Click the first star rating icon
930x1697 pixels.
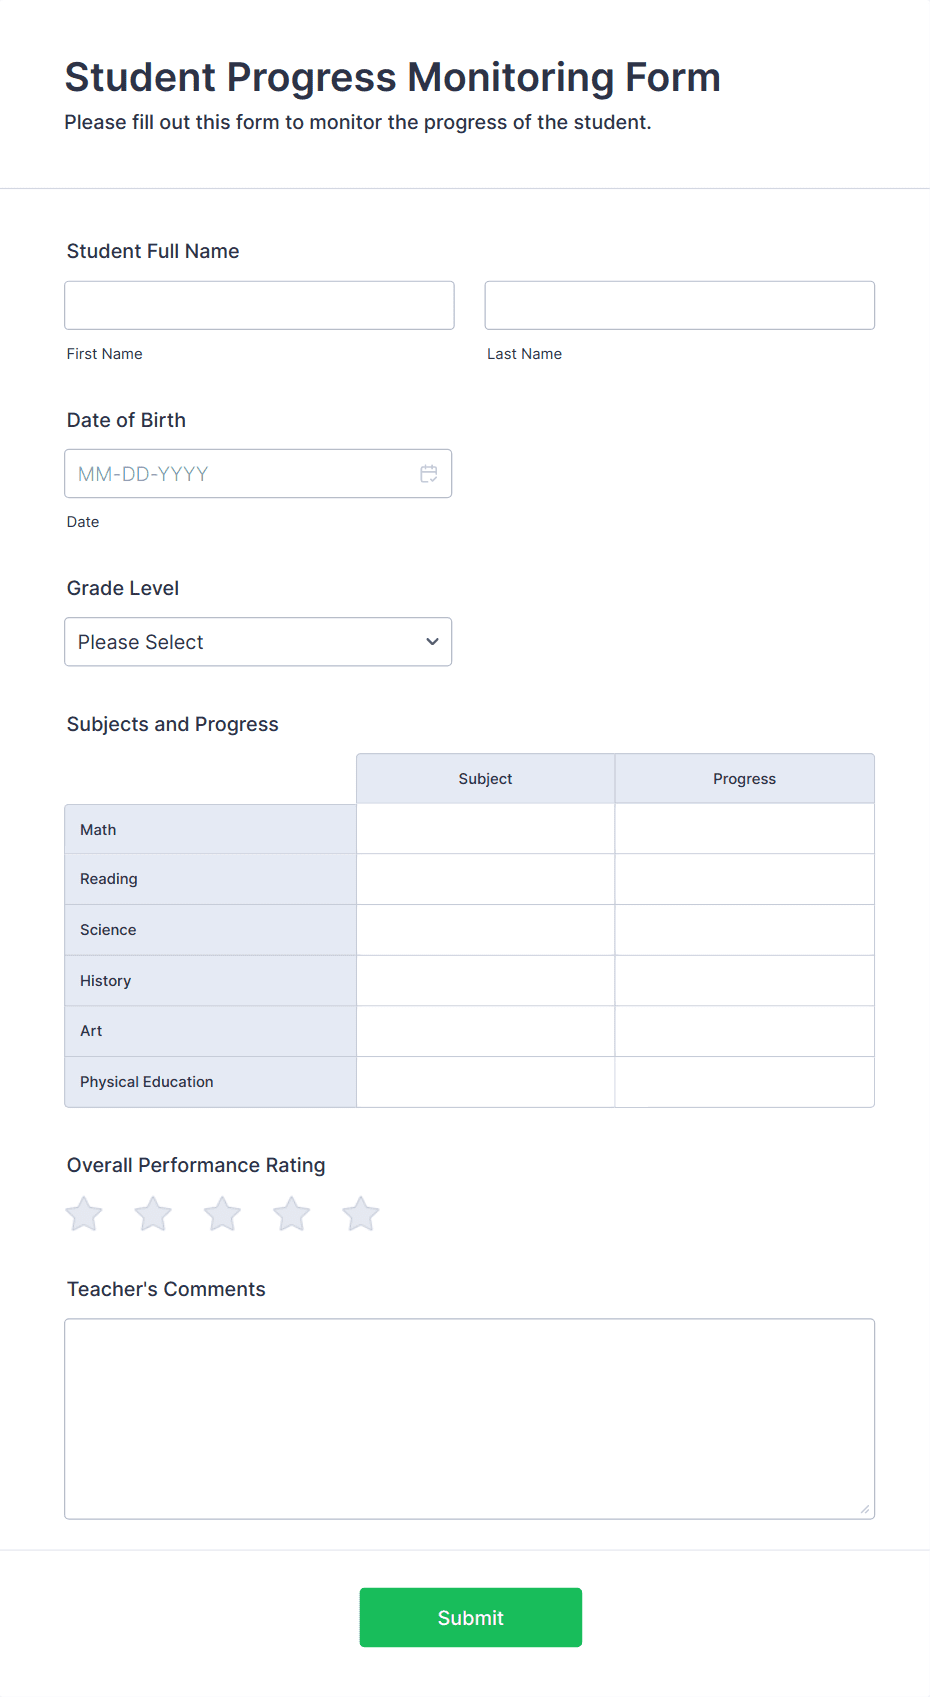pyautogui.click(x=83, y=1213)
